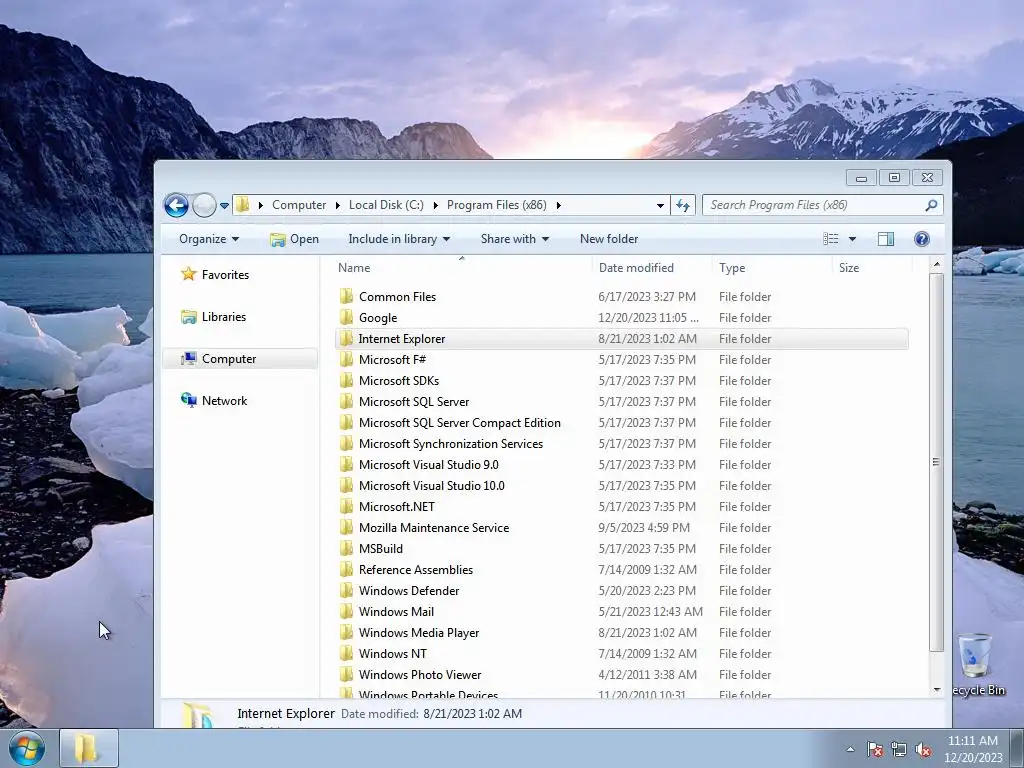Click the 12/20/2023 date of Google folder
Image resolution: width=1024 pixels, height=768 pixels.
[648, 317]
